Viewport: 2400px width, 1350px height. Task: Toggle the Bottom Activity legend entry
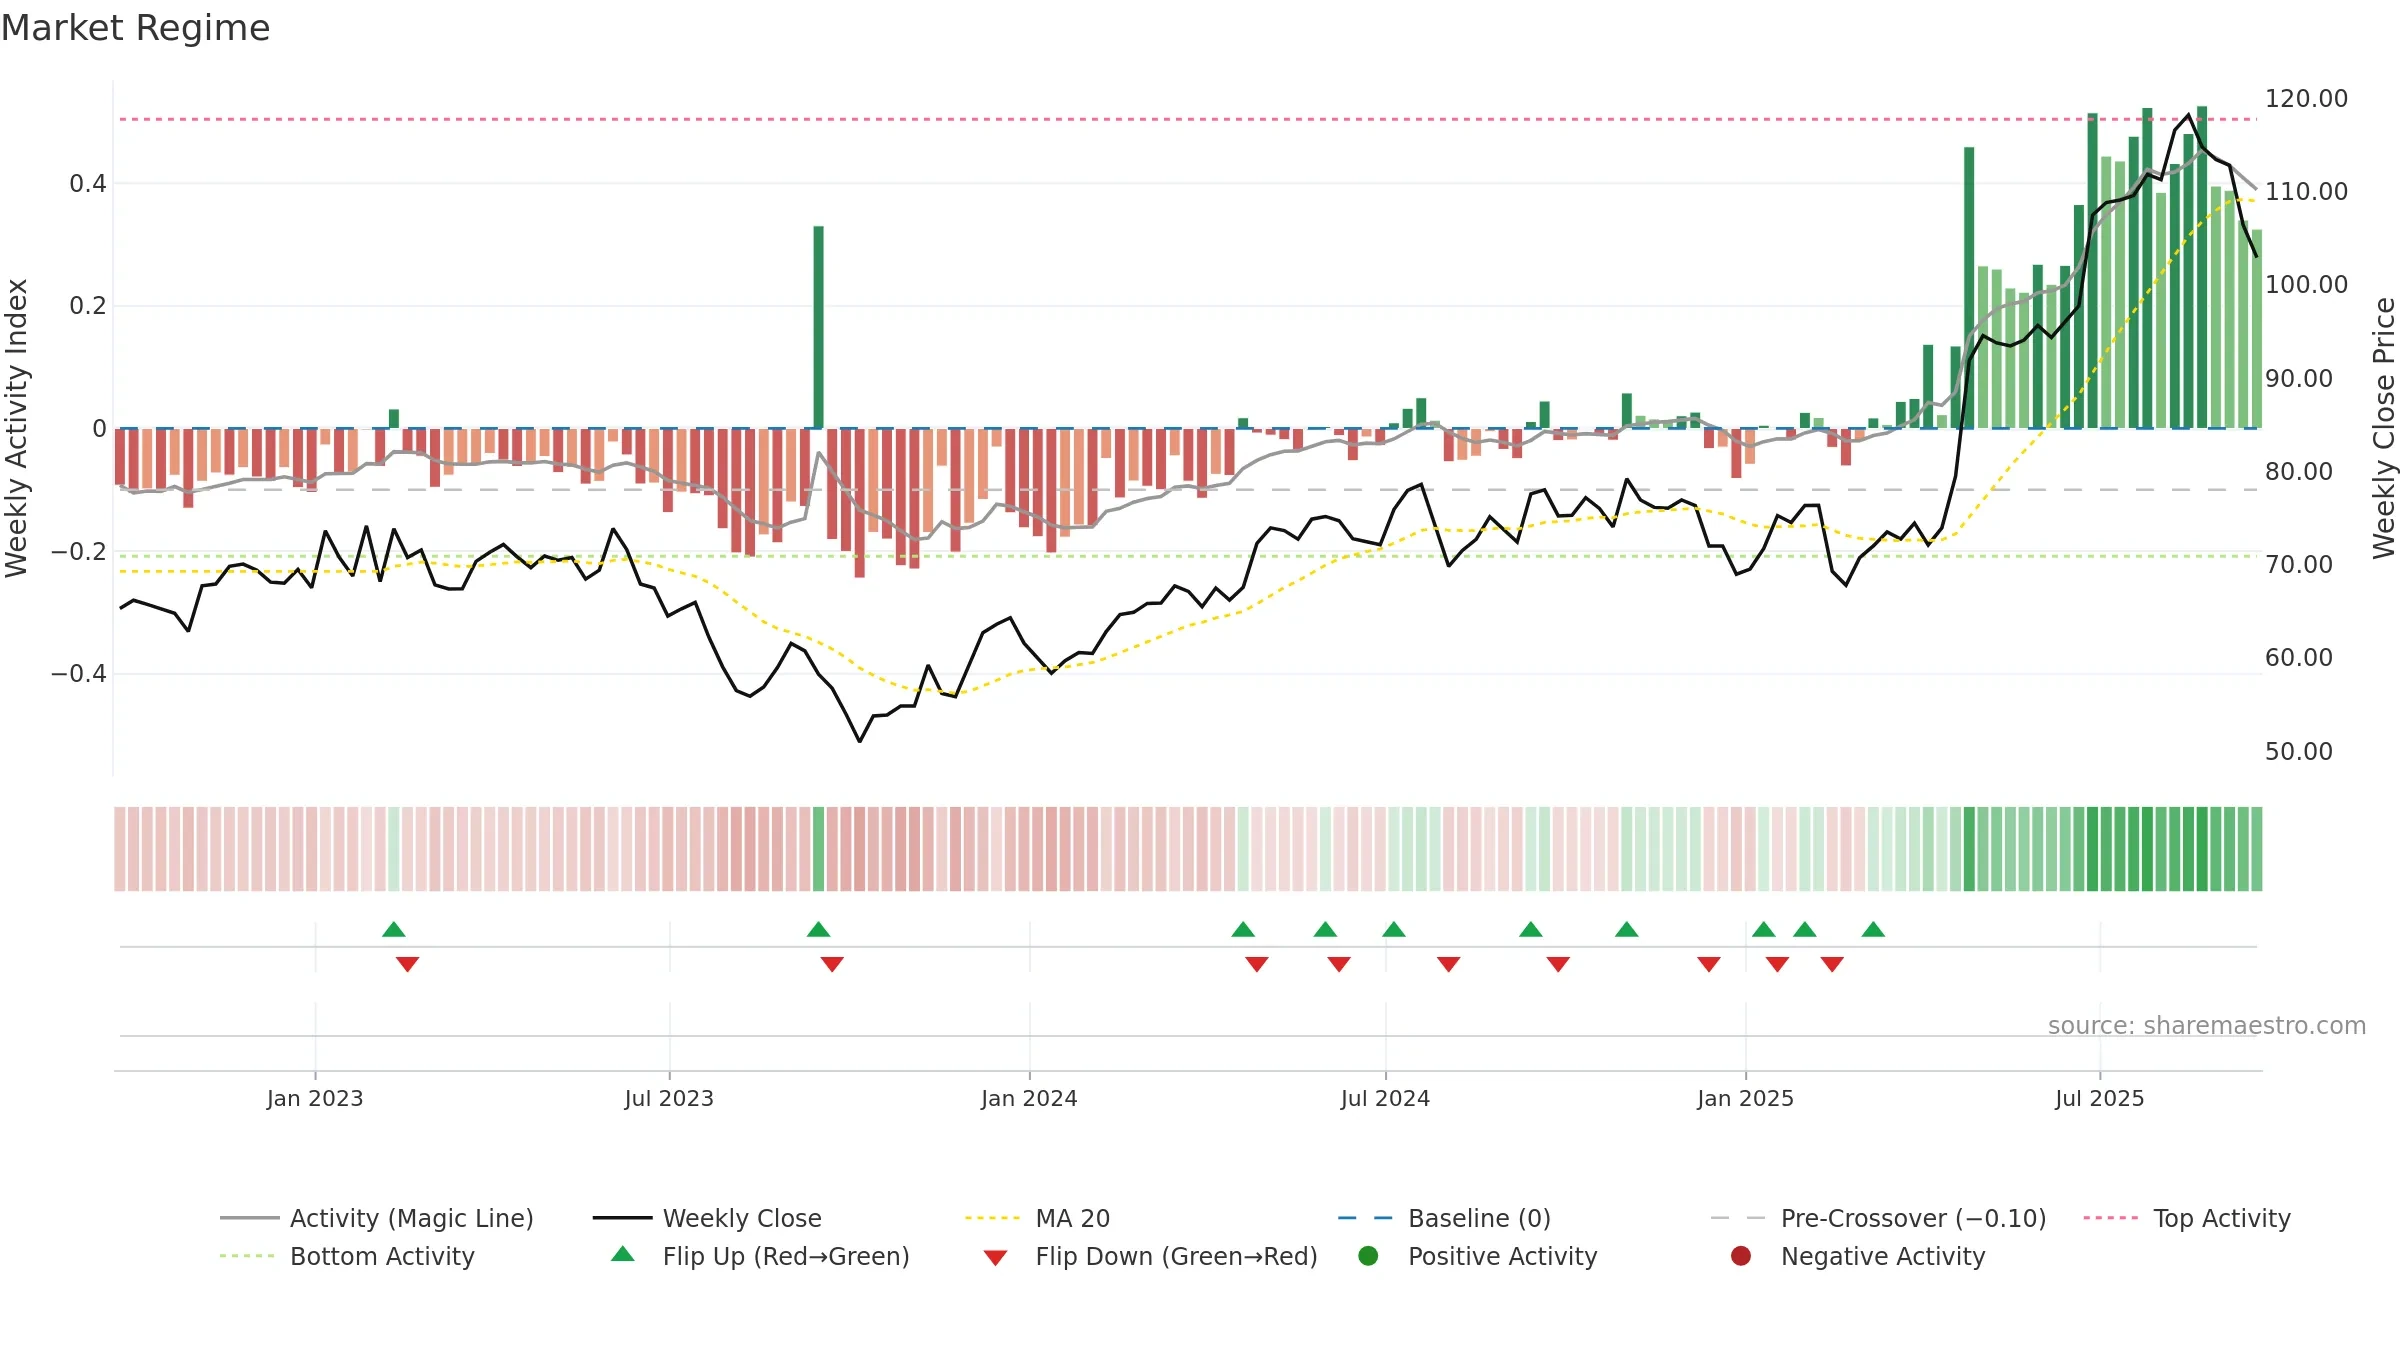click(347, 1256)
